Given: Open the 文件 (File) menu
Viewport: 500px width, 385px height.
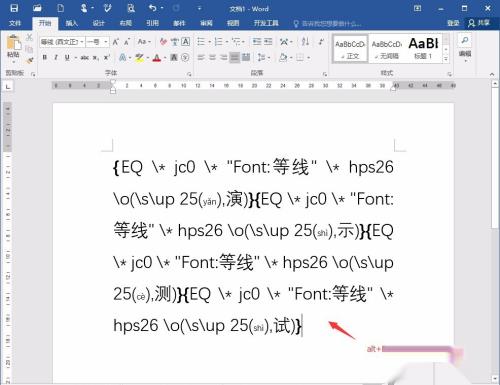Looking at the screenshot, I should (15, 23).
